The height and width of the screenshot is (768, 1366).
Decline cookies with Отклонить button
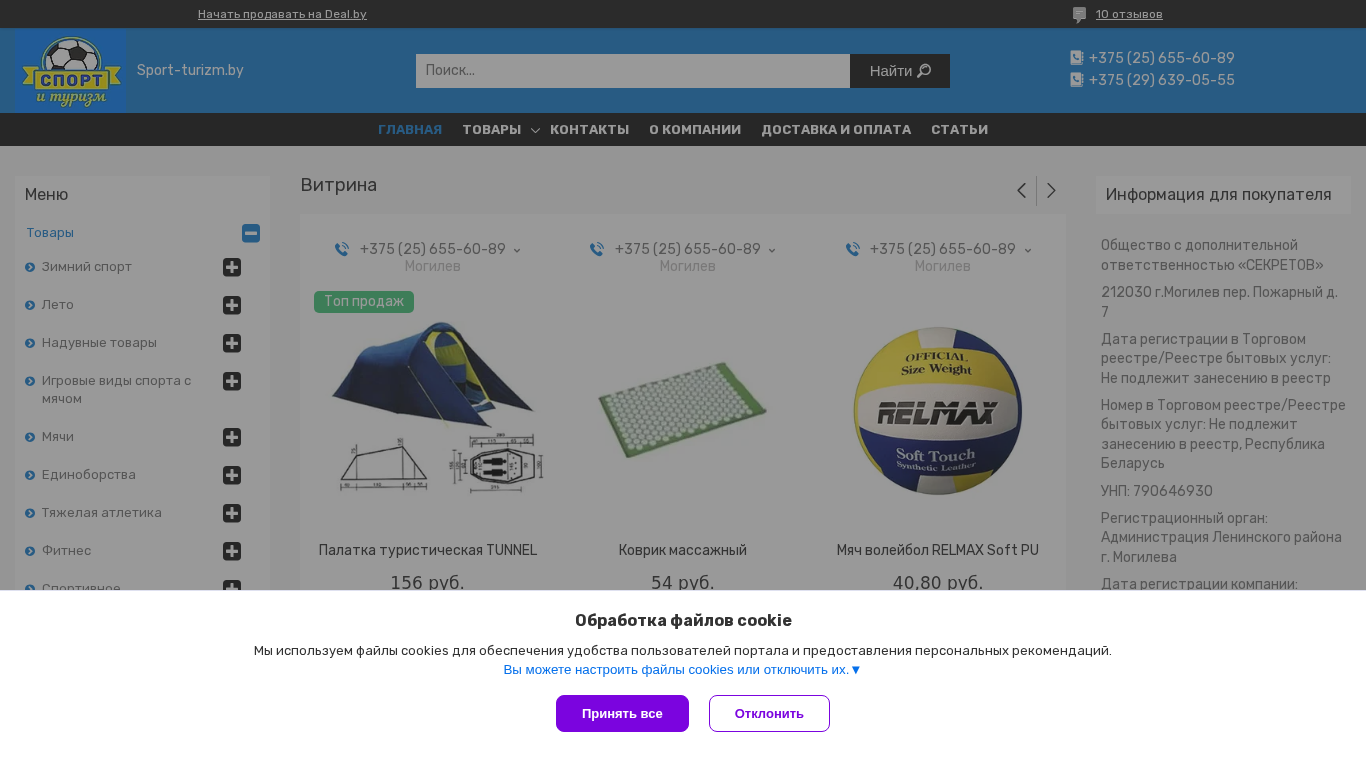[x=769, y=714]
